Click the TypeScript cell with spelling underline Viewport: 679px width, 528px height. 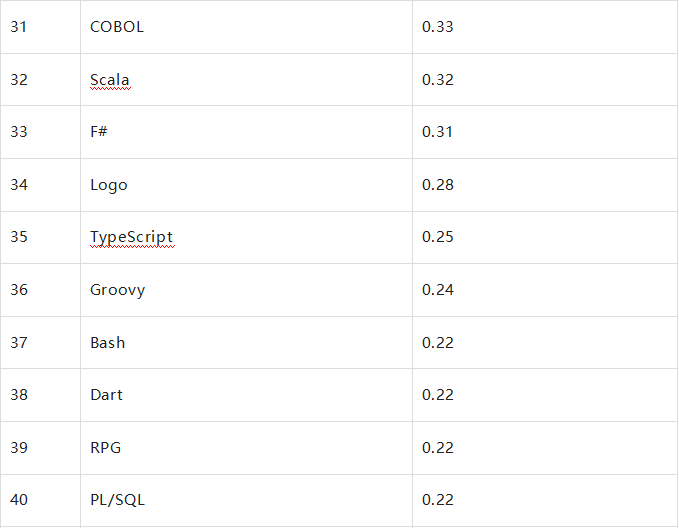point(246,237)
